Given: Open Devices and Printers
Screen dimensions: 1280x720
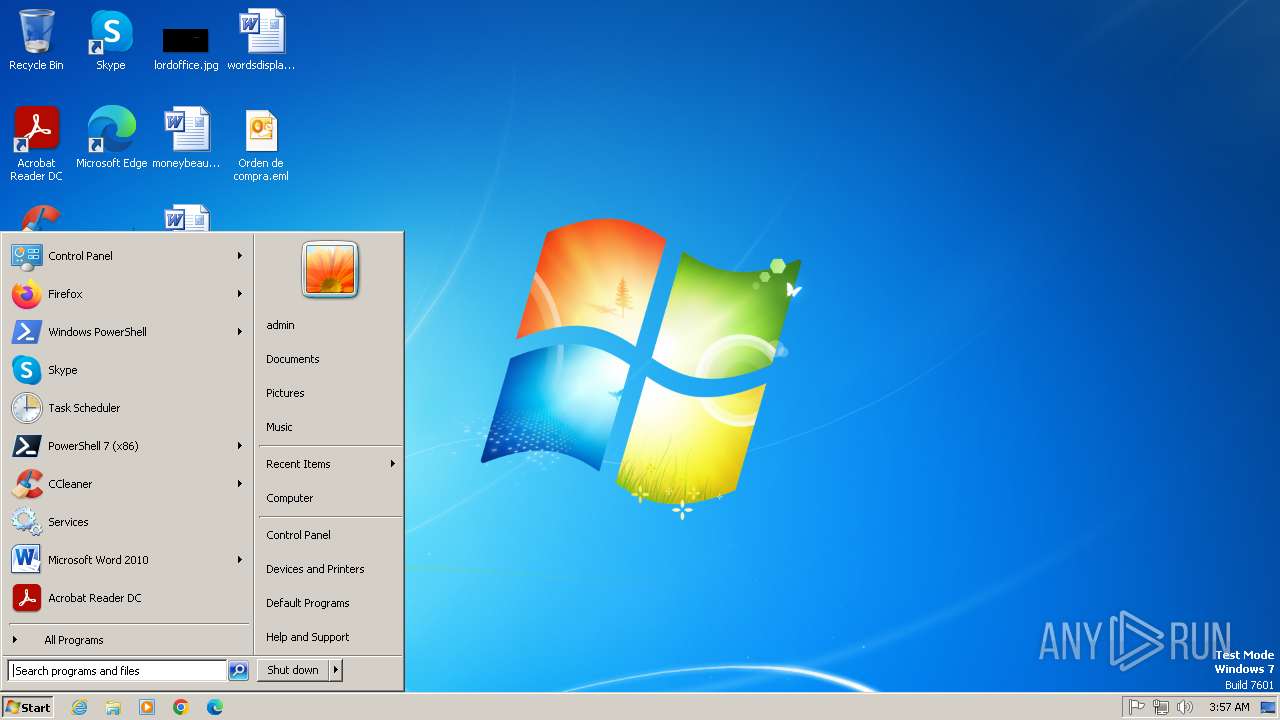Looking at the screenshot, I should [x=330, y=569].
